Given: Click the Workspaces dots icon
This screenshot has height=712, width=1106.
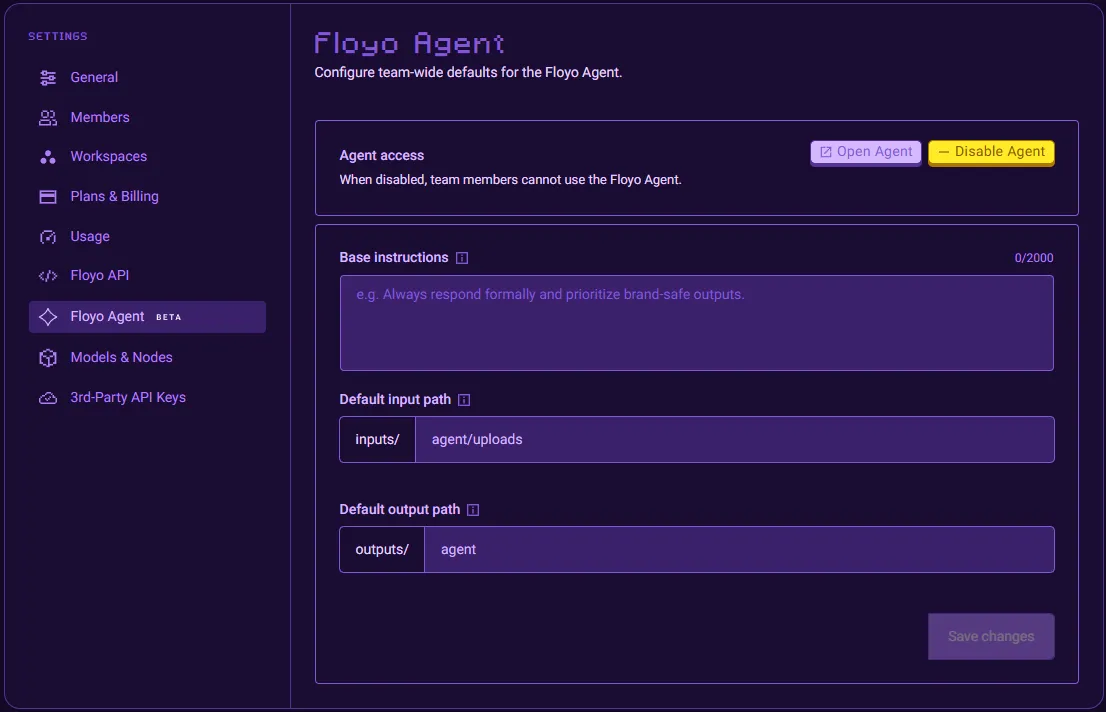Looking at the screenshot, I should (48, 157).
